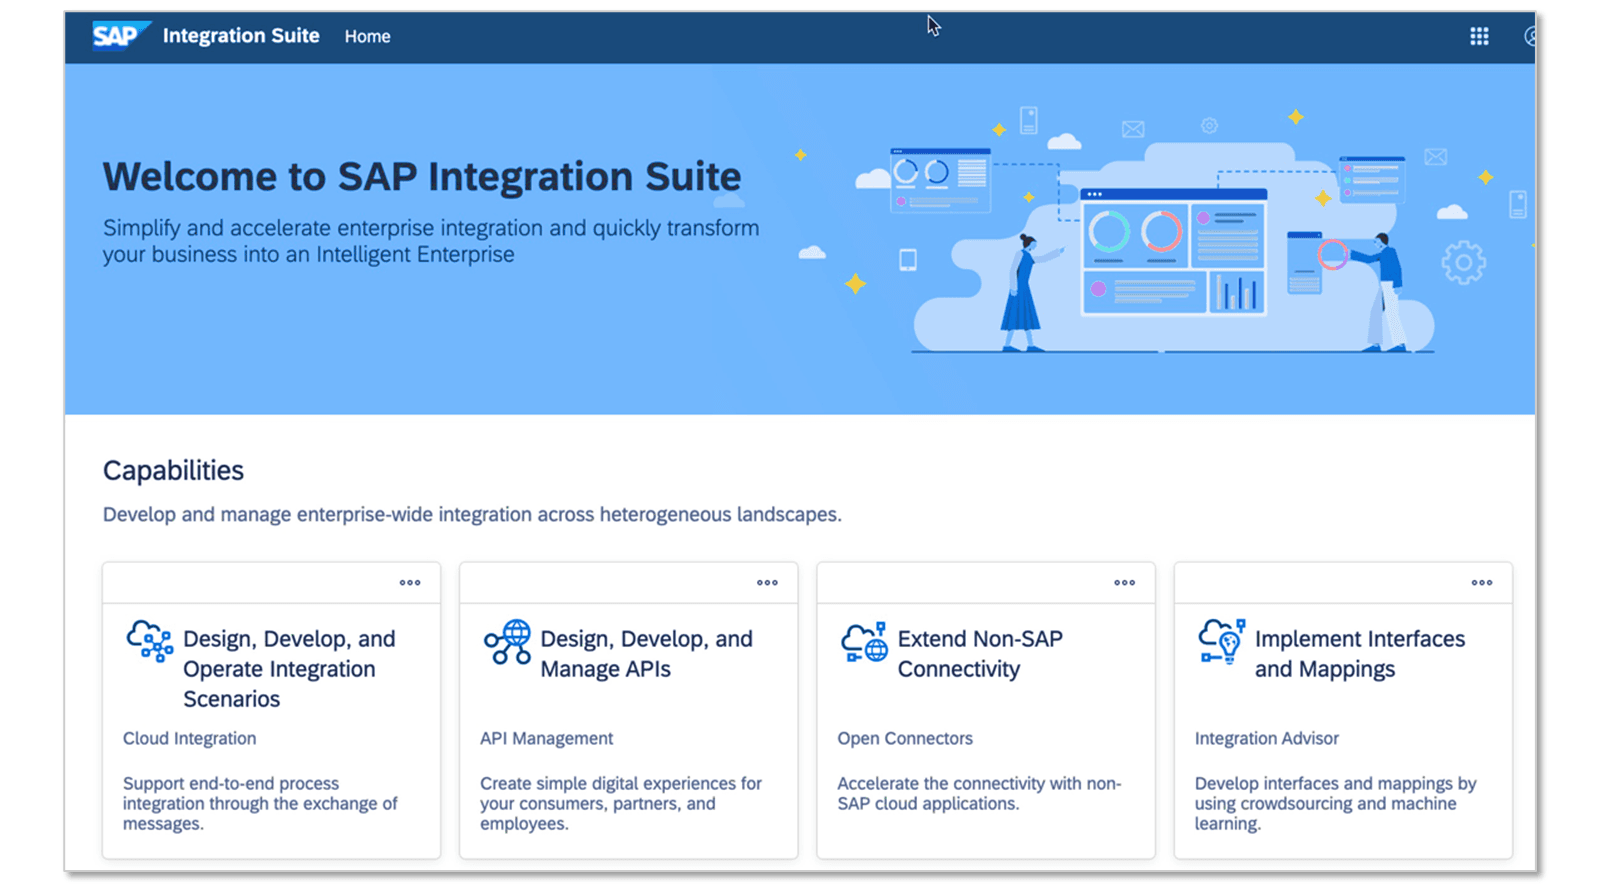Open the user profile icon in header
The height and width of the screenshot is (891, 1600).
(x=1529, y=36)
